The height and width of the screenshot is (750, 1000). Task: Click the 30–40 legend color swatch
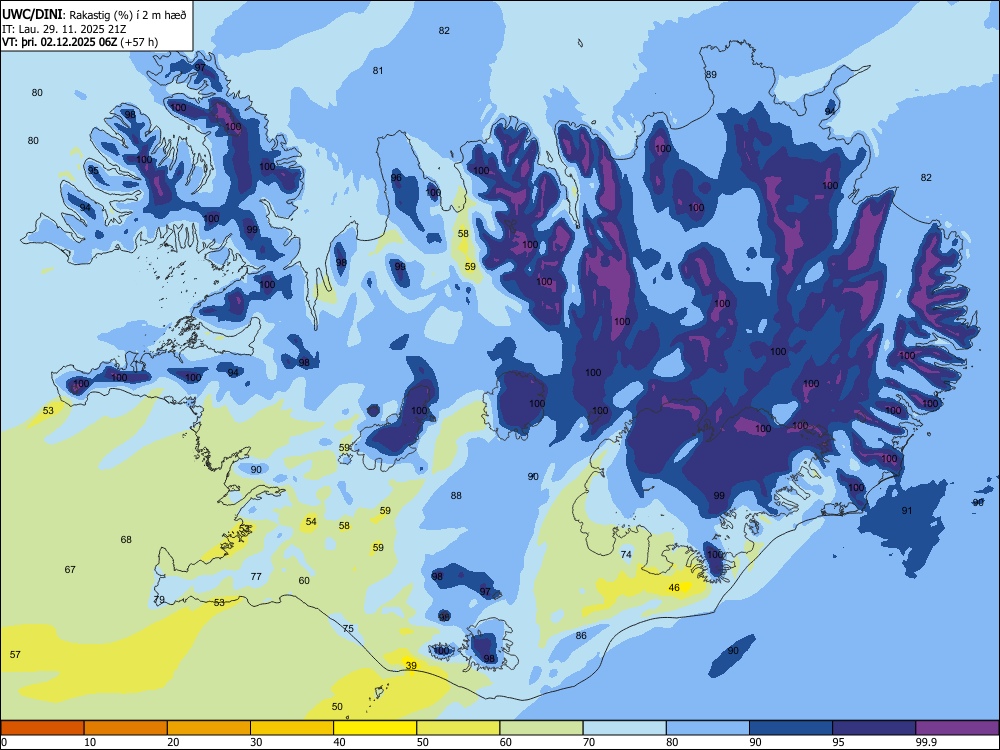click(x=292, y=728)
